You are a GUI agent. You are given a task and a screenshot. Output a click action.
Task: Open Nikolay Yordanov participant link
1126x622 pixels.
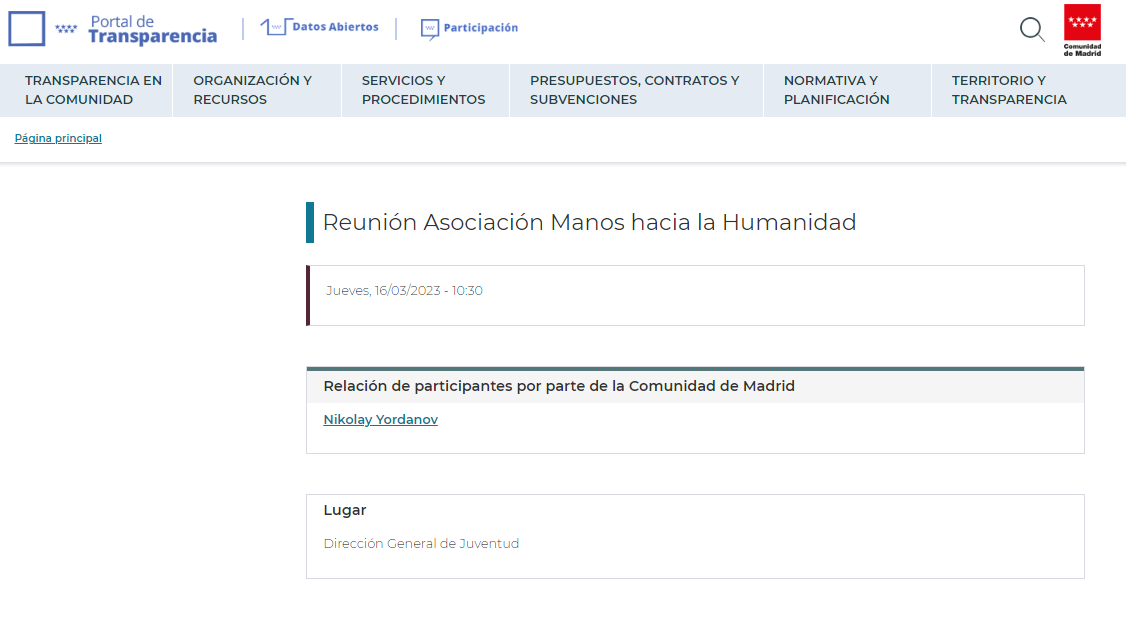click(x=381, y=419)
